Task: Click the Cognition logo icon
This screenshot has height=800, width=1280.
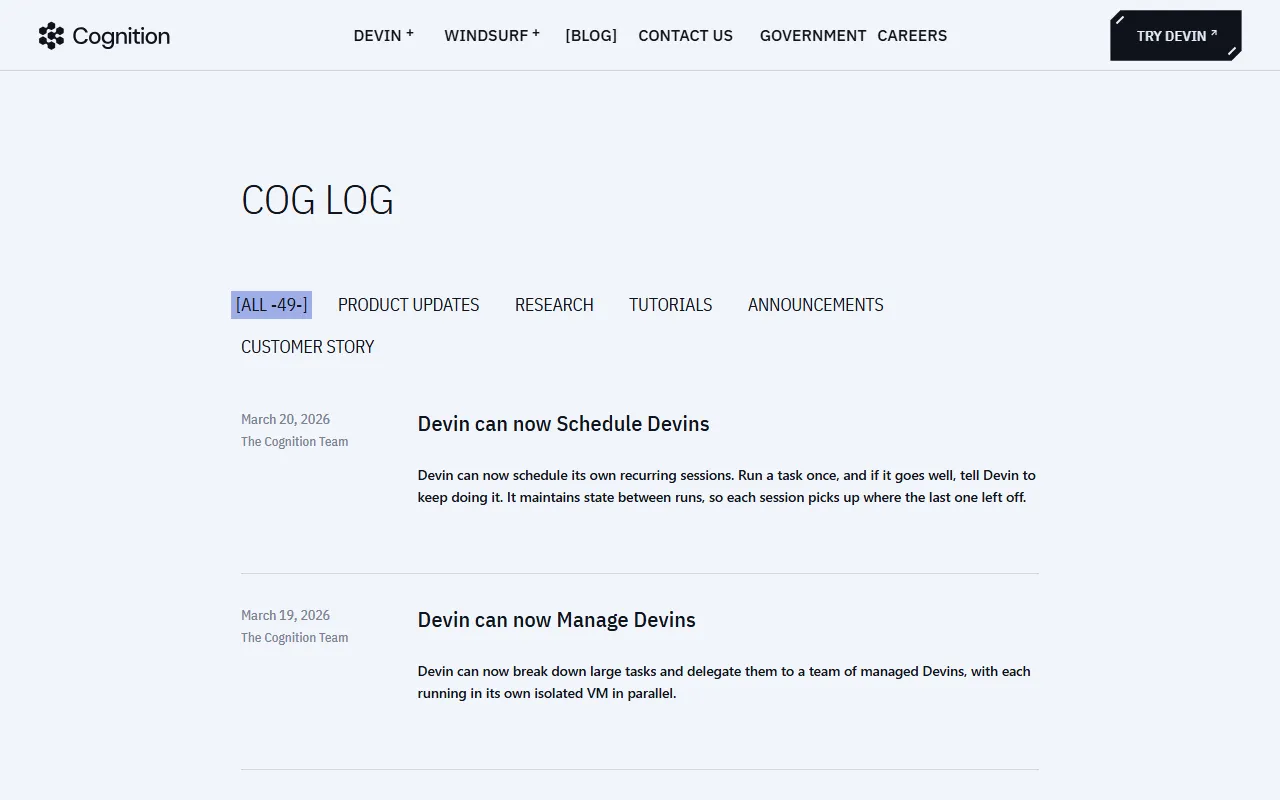Action: click(x=51, y=36)
